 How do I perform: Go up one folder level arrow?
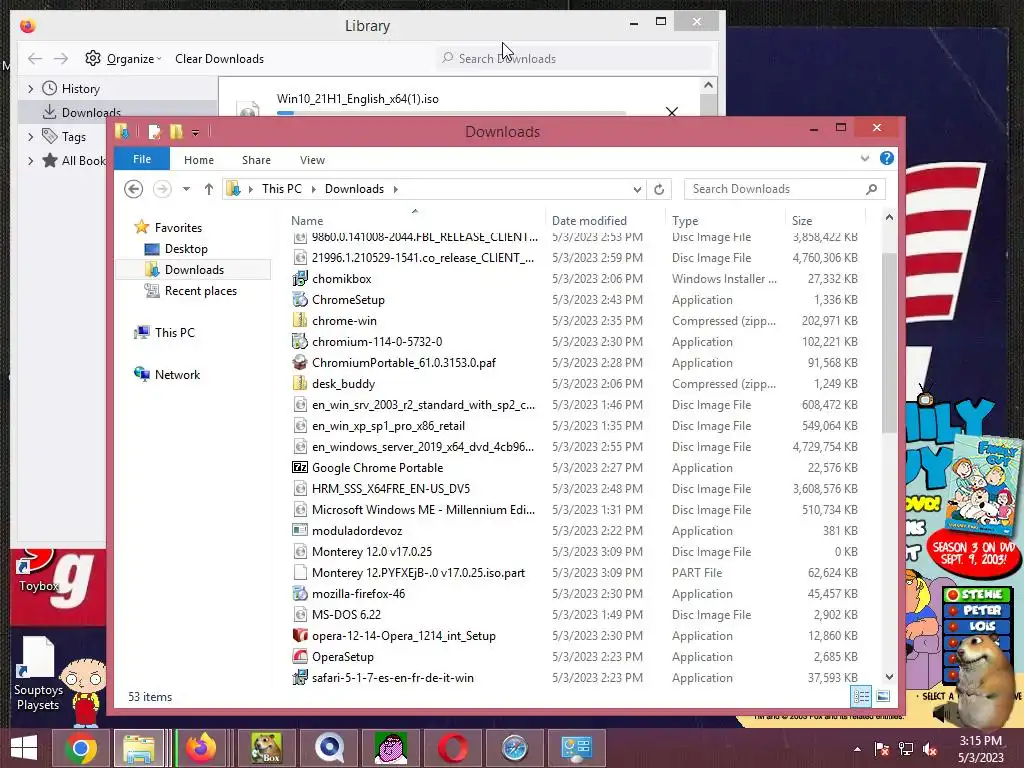pyautogui.click(x=208, y=189)
